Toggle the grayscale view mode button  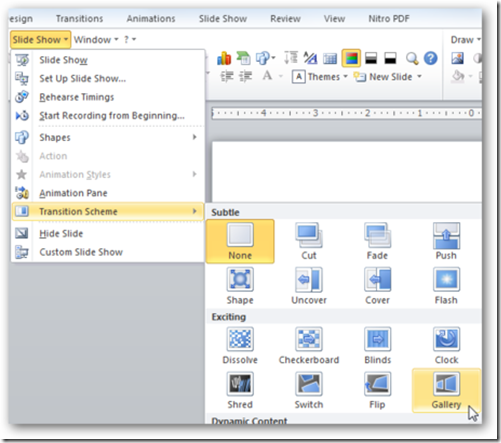(x=371, y=58)
